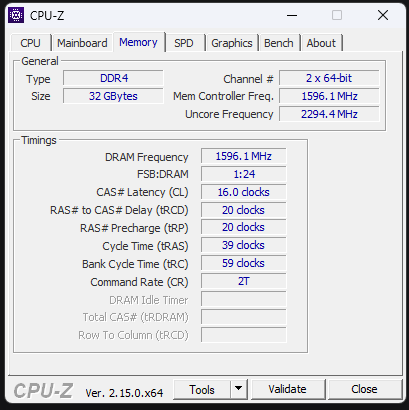The height and width of the screenshot is (410, 409).
Task: Click the Validate button
Action: (x=287, y=389)
